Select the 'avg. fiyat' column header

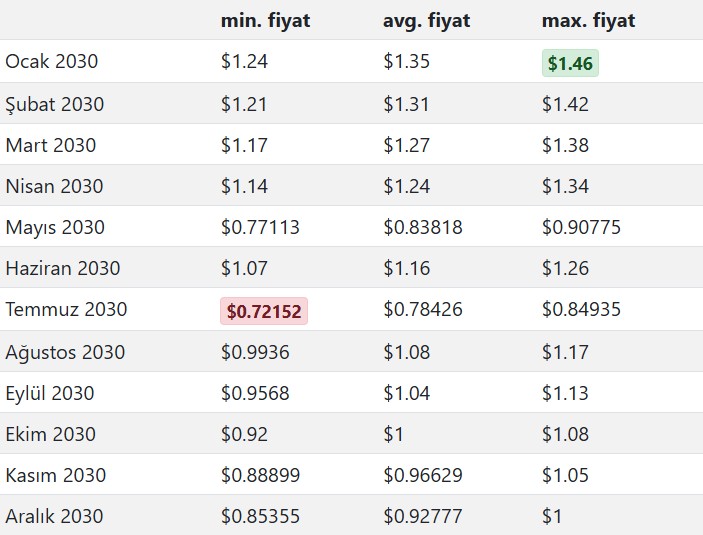426,20
